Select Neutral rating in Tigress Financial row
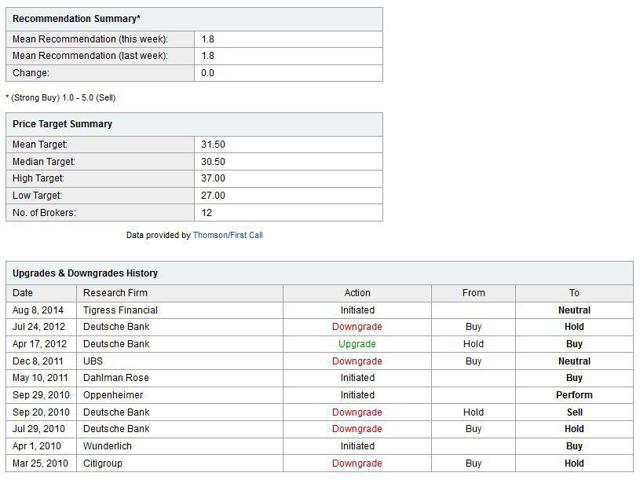The height and width of the screenshot is (480, 640). [x=574, y=310]
